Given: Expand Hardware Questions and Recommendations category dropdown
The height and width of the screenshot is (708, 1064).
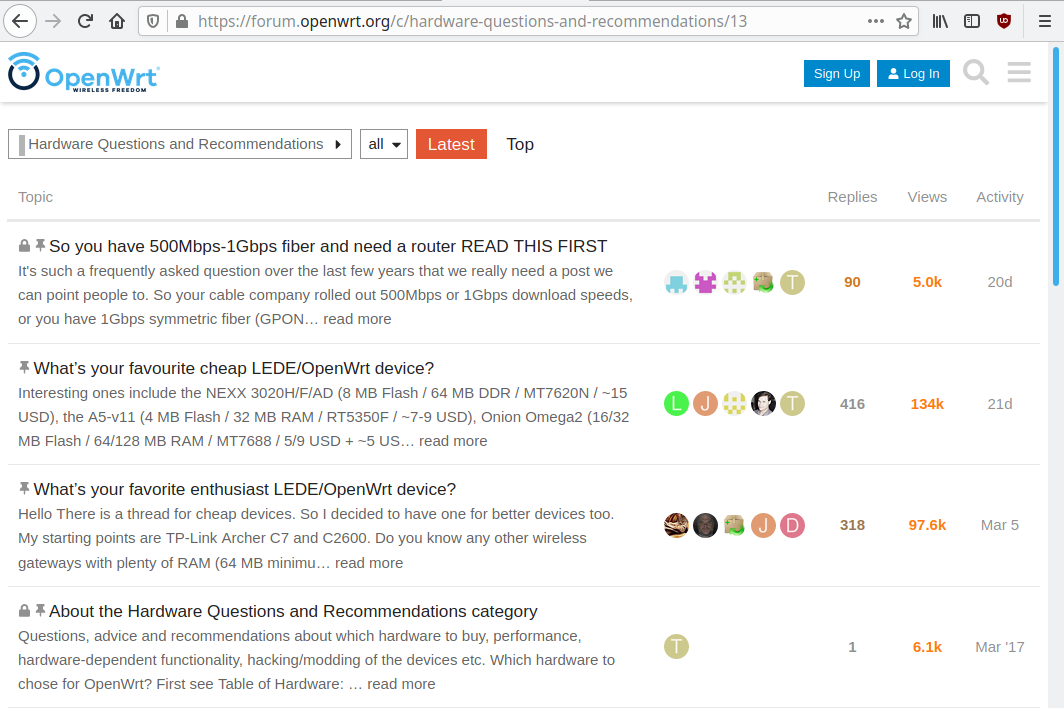Looking at the screenshot, I should 180,144.
